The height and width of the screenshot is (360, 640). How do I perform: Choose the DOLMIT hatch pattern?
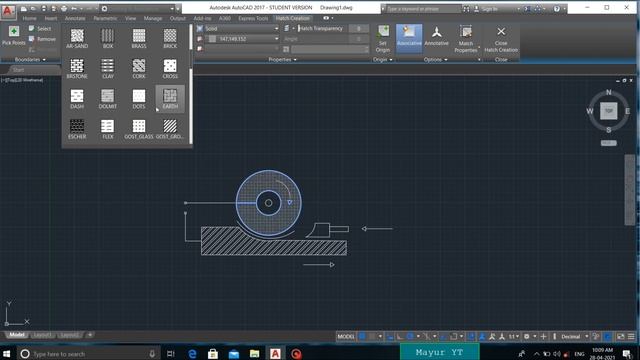click(108, 99)
